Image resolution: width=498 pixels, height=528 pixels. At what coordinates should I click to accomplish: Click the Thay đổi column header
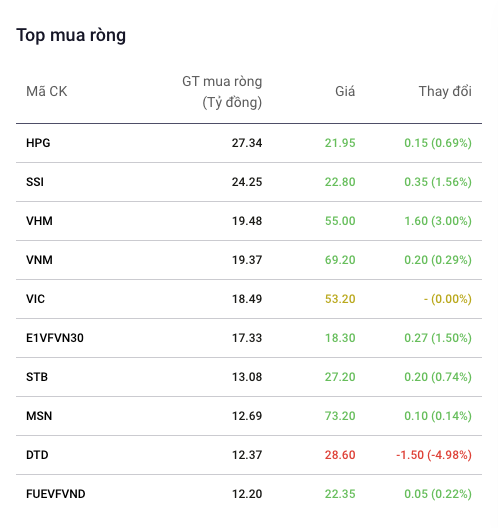click(x=445, y=92)
